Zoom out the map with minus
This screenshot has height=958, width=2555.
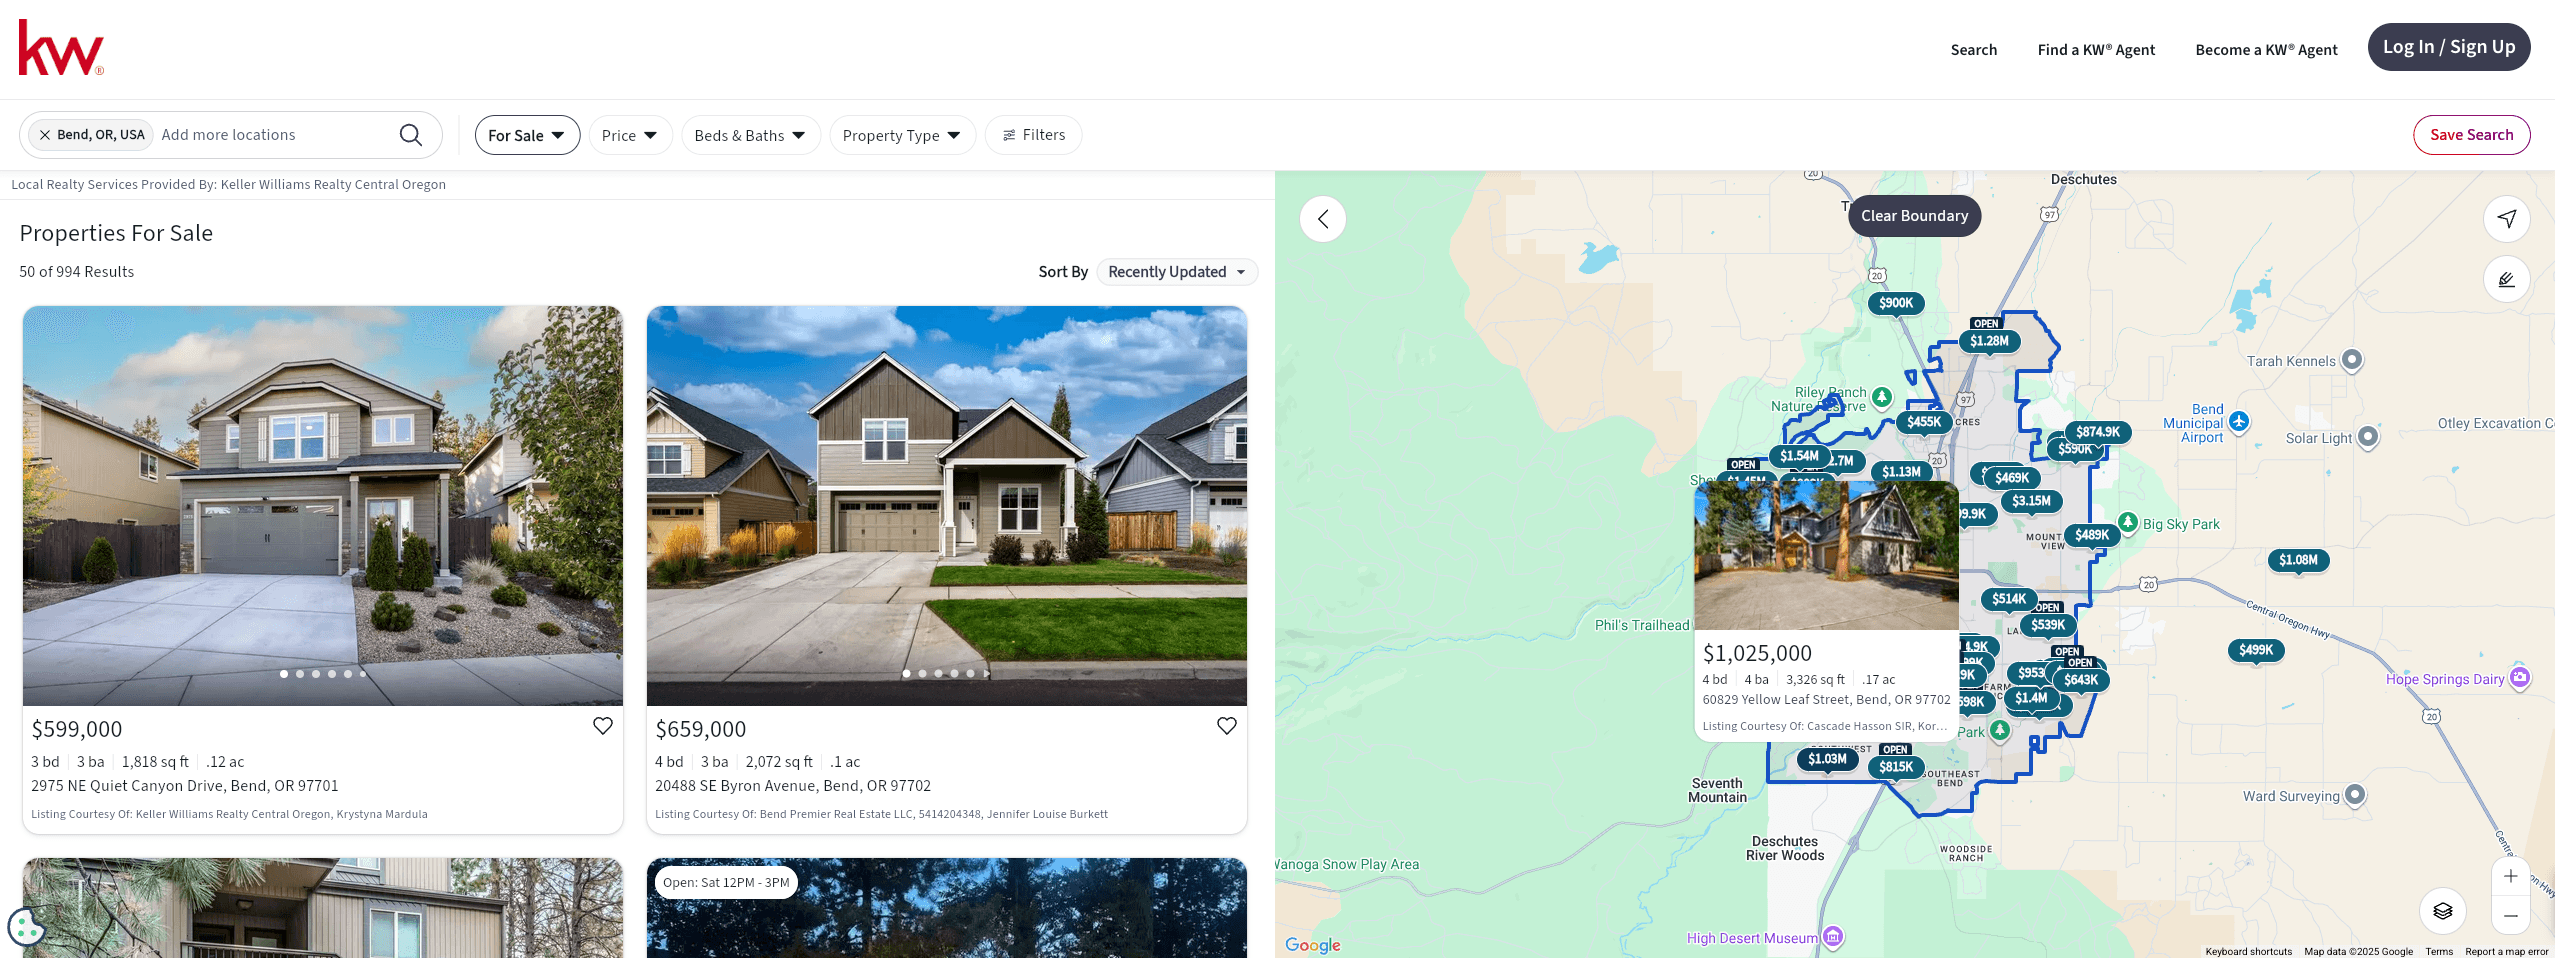[x=2511, y=915]
